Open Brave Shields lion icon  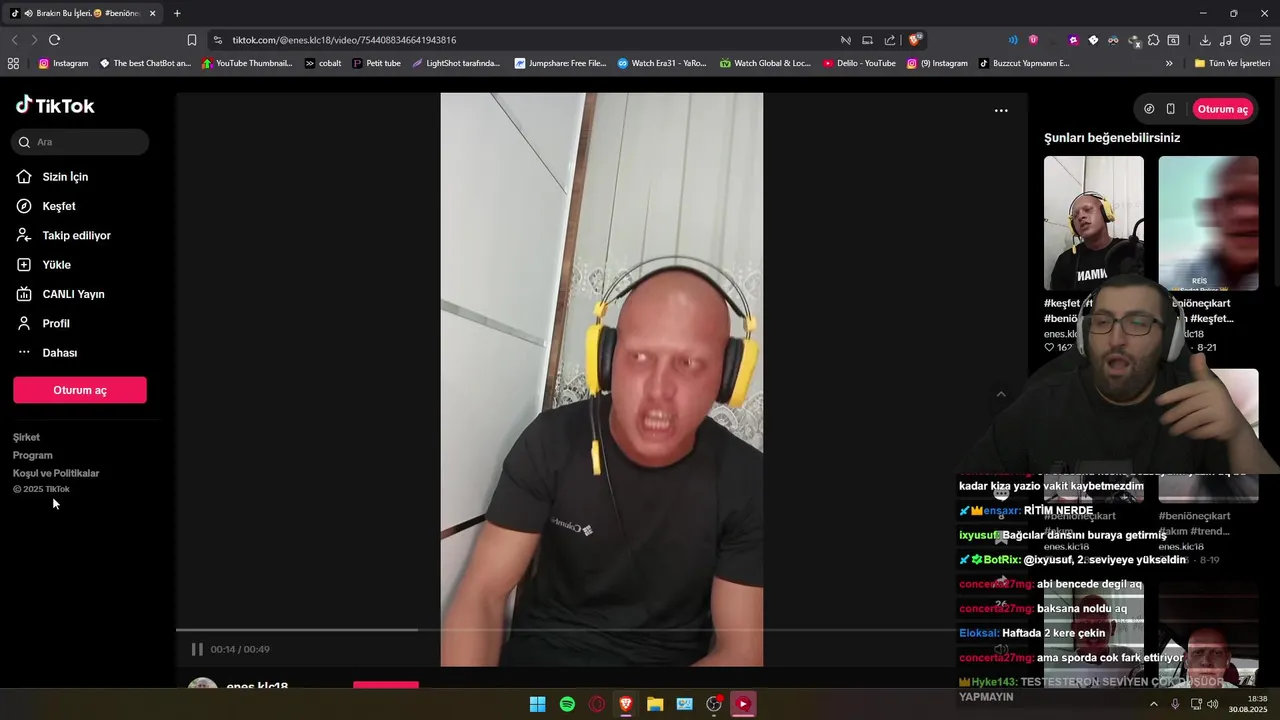pyautogui.click(x=914, y=40)
